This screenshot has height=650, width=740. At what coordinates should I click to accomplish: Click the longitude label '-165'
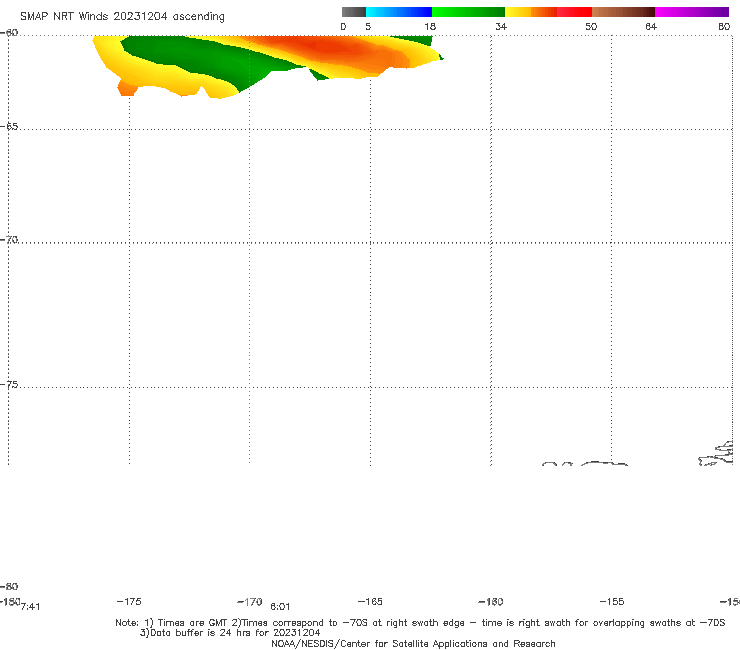pos(370,601)
